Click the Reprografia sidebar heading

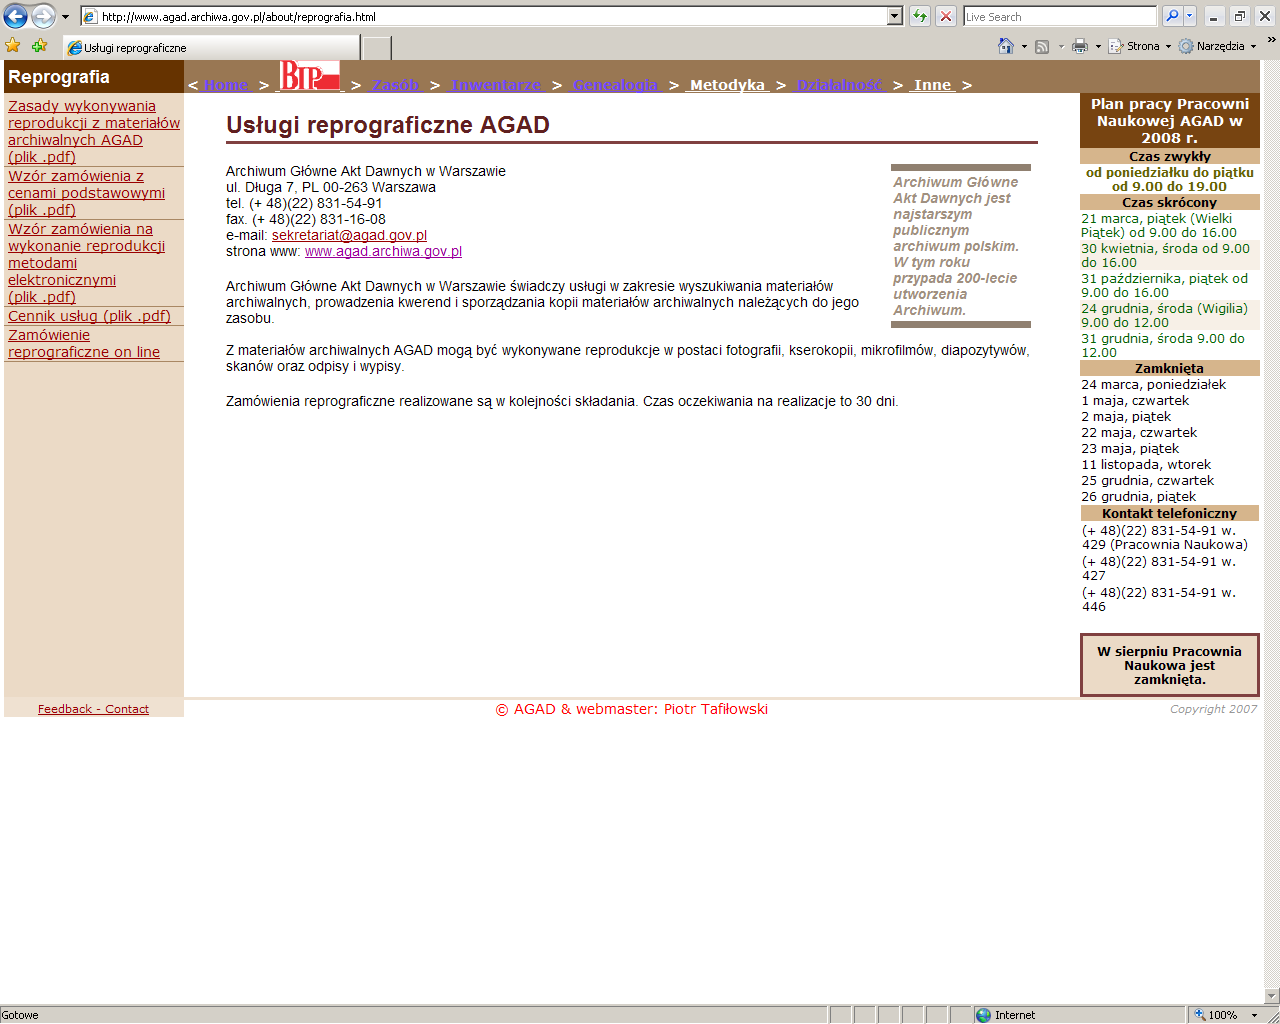(x=59, y=77)
